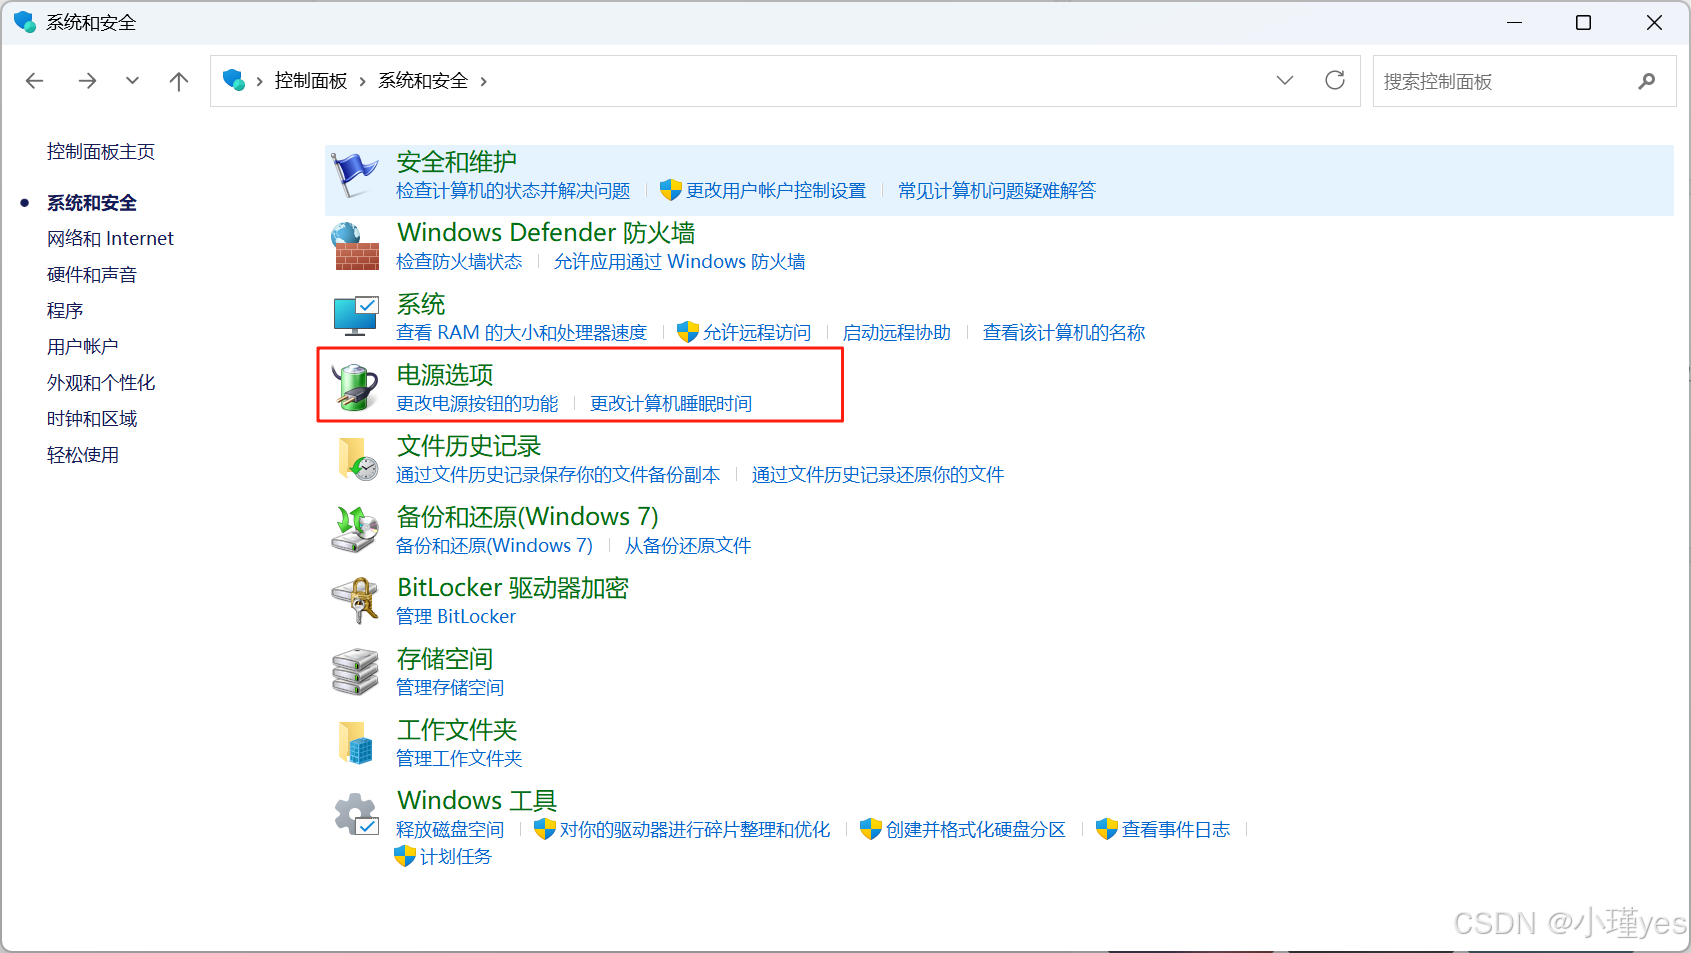The height and width of the screenshot is (953, 1691).
Task: Open 允许应用通过 Windows 防火墙
Action: tap(680, 262)
